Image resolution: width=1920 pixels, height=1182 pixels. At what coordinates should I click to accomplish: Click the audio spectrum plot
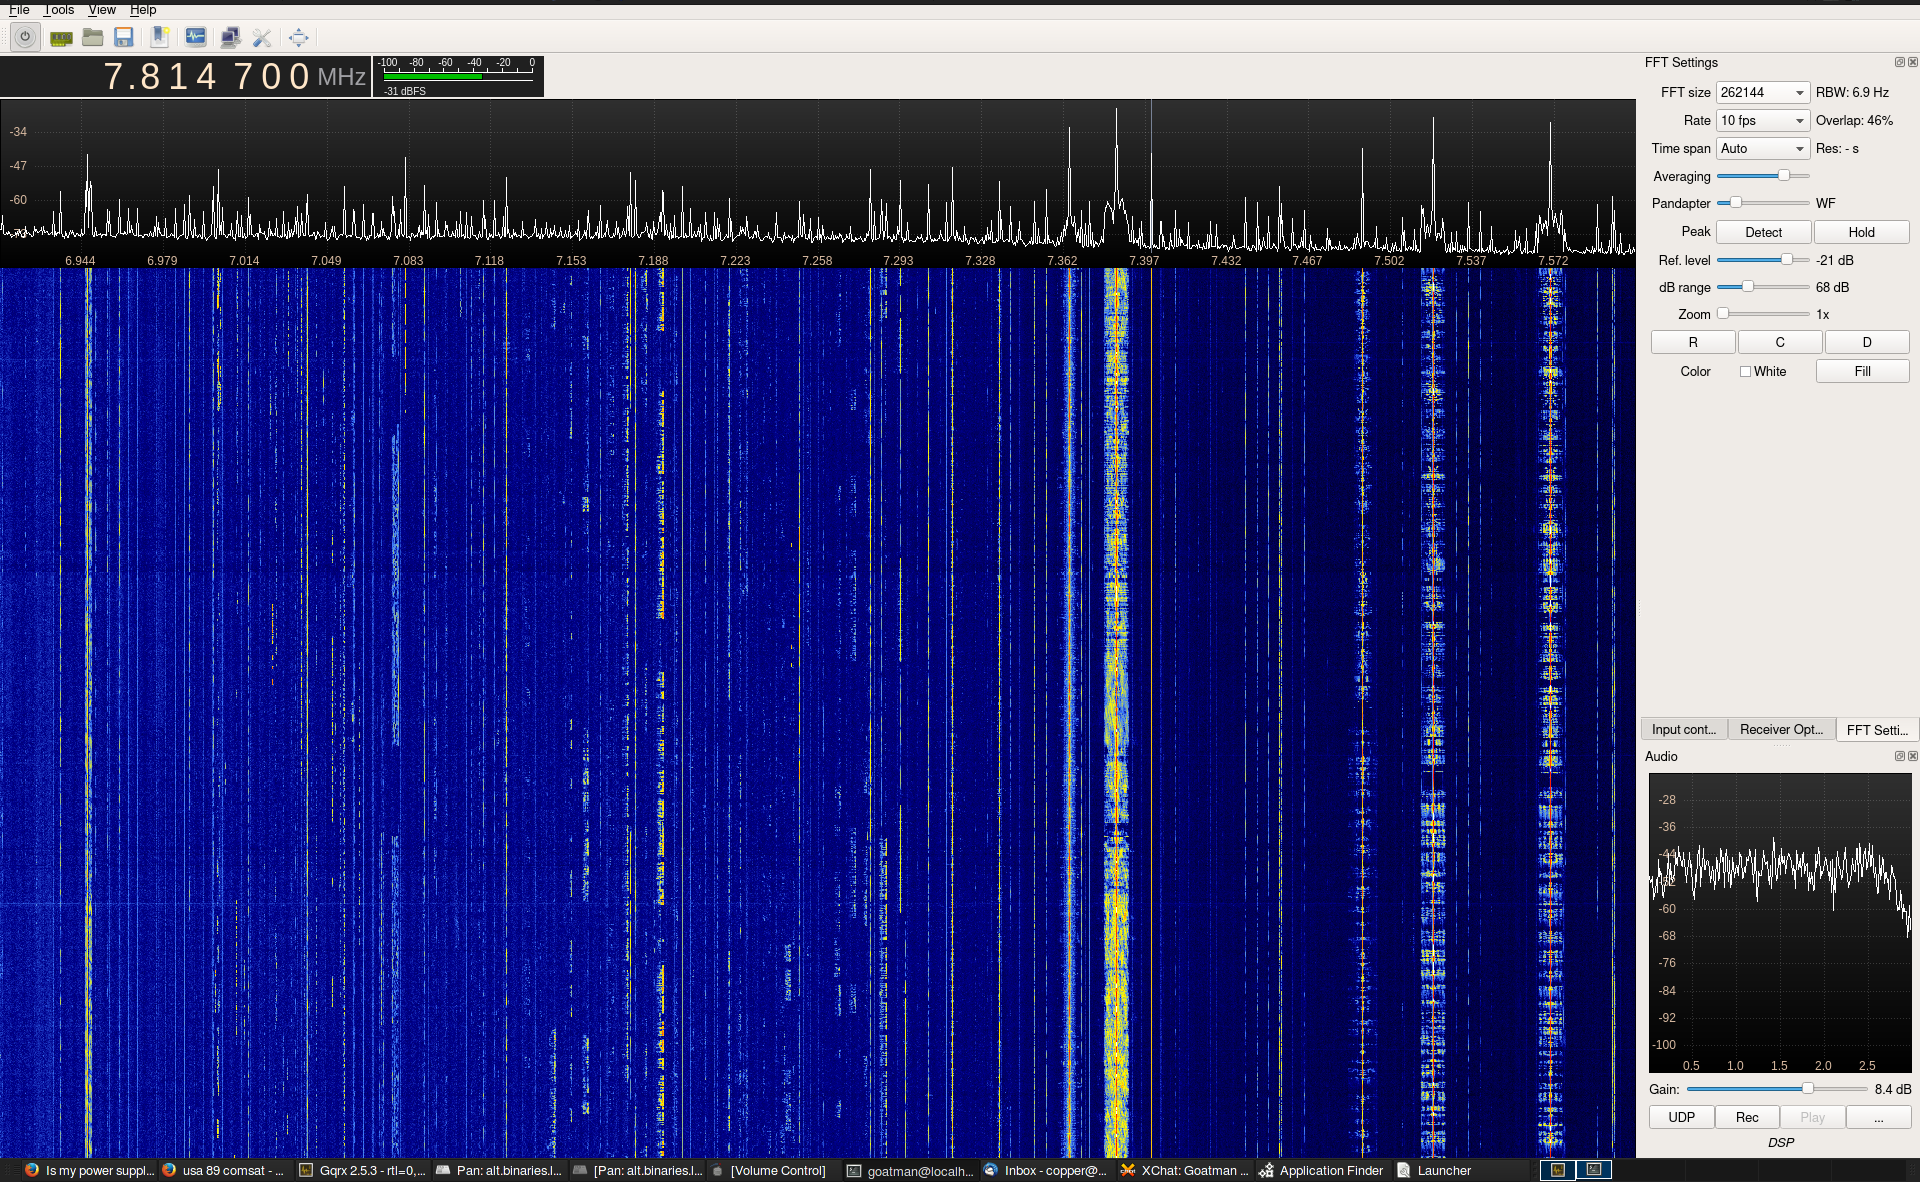tap(1780, 922)
